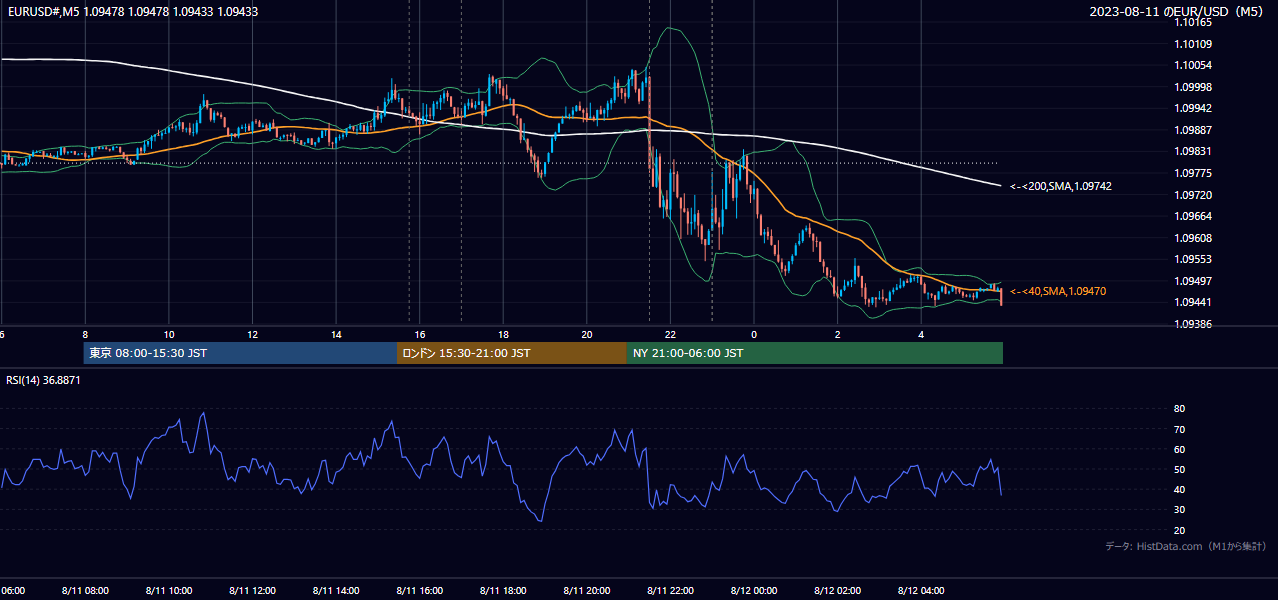Click price level 1.09386 on price axis

coord(1193,324)
